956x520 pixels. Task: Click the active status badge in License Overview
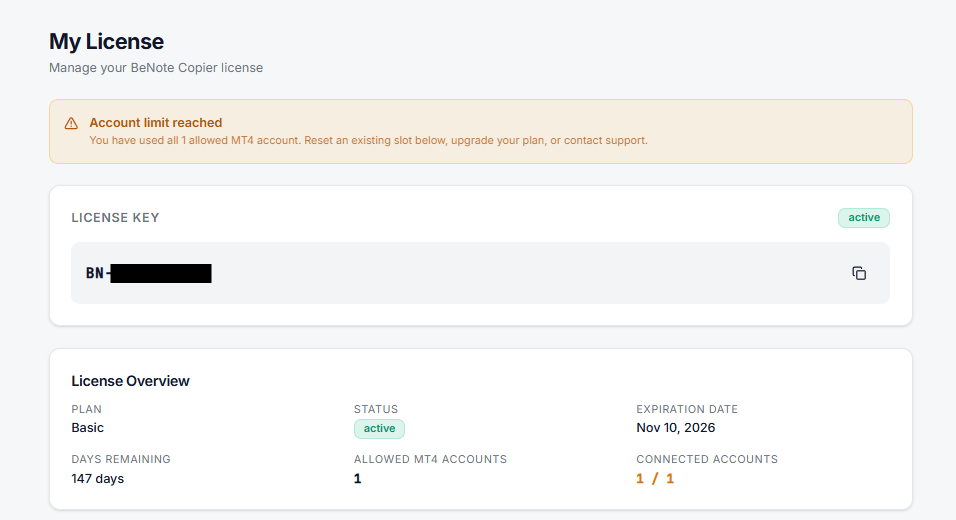(379, 429)
